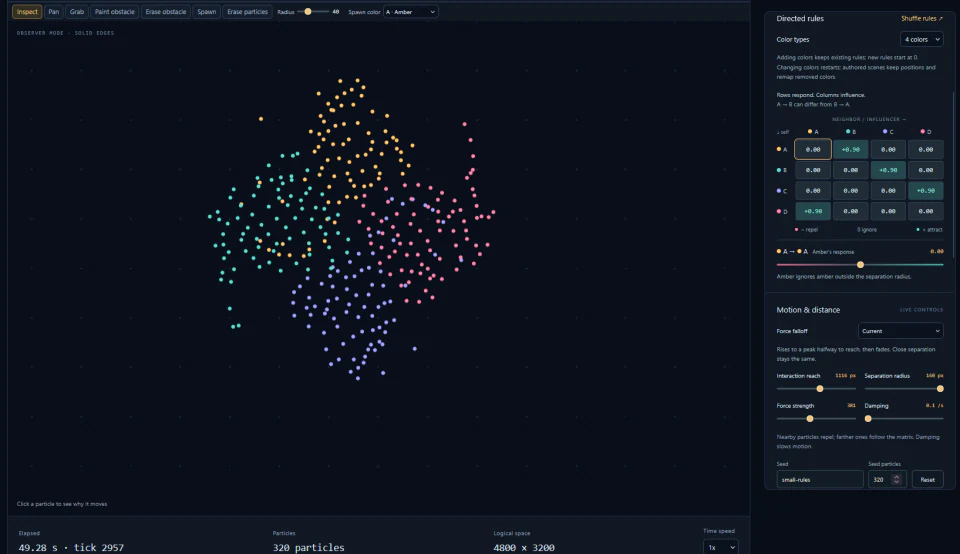The image size is (960, 554).
Task: Open the Color types dropdown
Action: click(921, 39)
